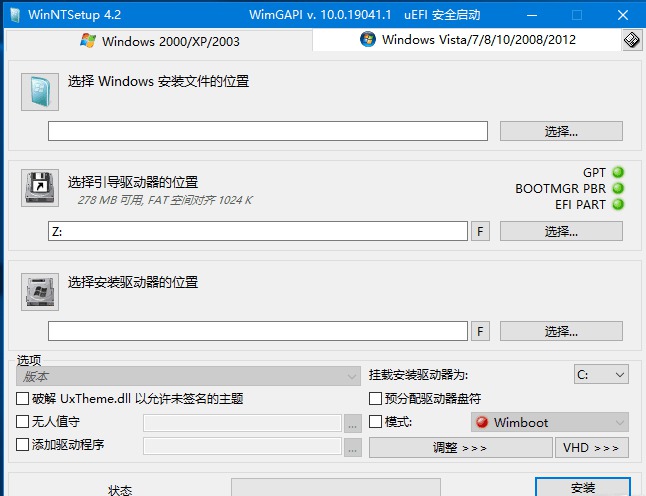Screen dimensions: 646x496
Task: Click 选择... button for Windows installation files
Action: (561, 131)
